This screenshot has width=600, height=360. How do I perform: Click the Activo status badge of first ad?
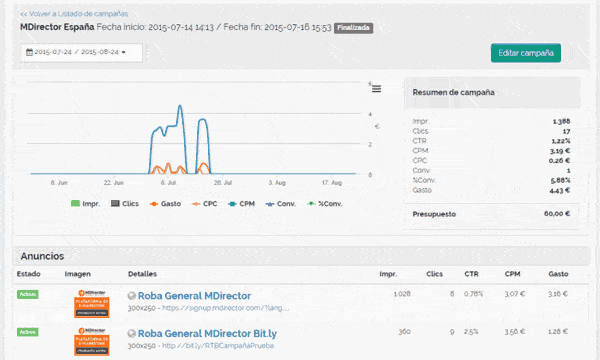28,294
